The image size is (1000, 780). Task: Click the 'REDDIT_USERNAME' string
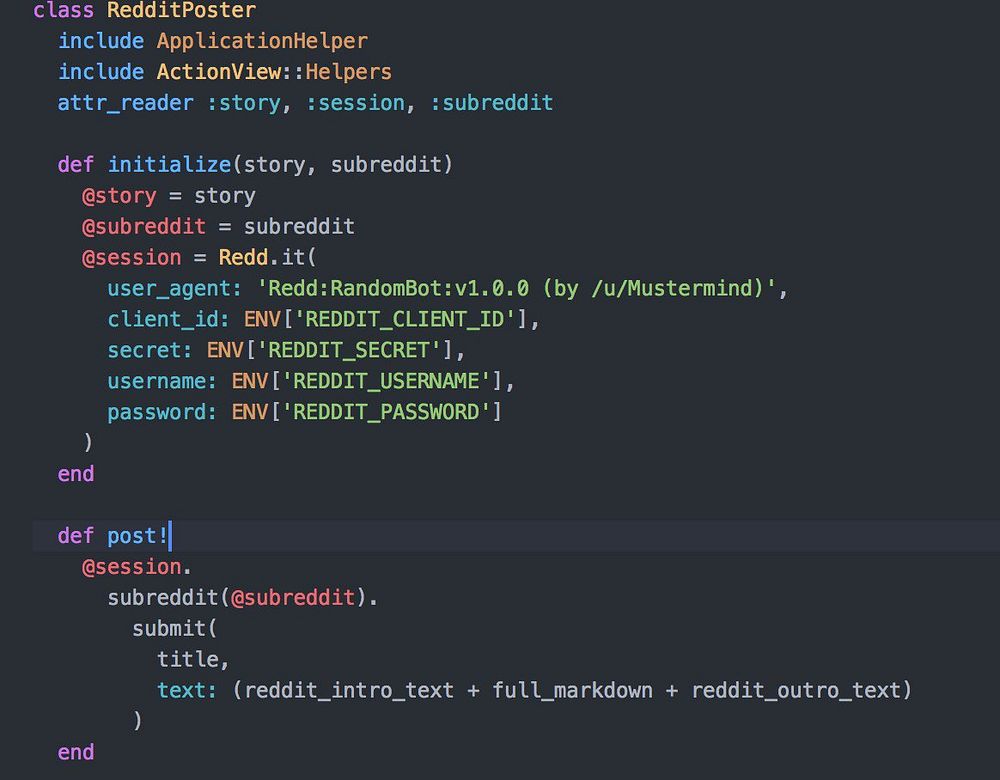point(386,381)
